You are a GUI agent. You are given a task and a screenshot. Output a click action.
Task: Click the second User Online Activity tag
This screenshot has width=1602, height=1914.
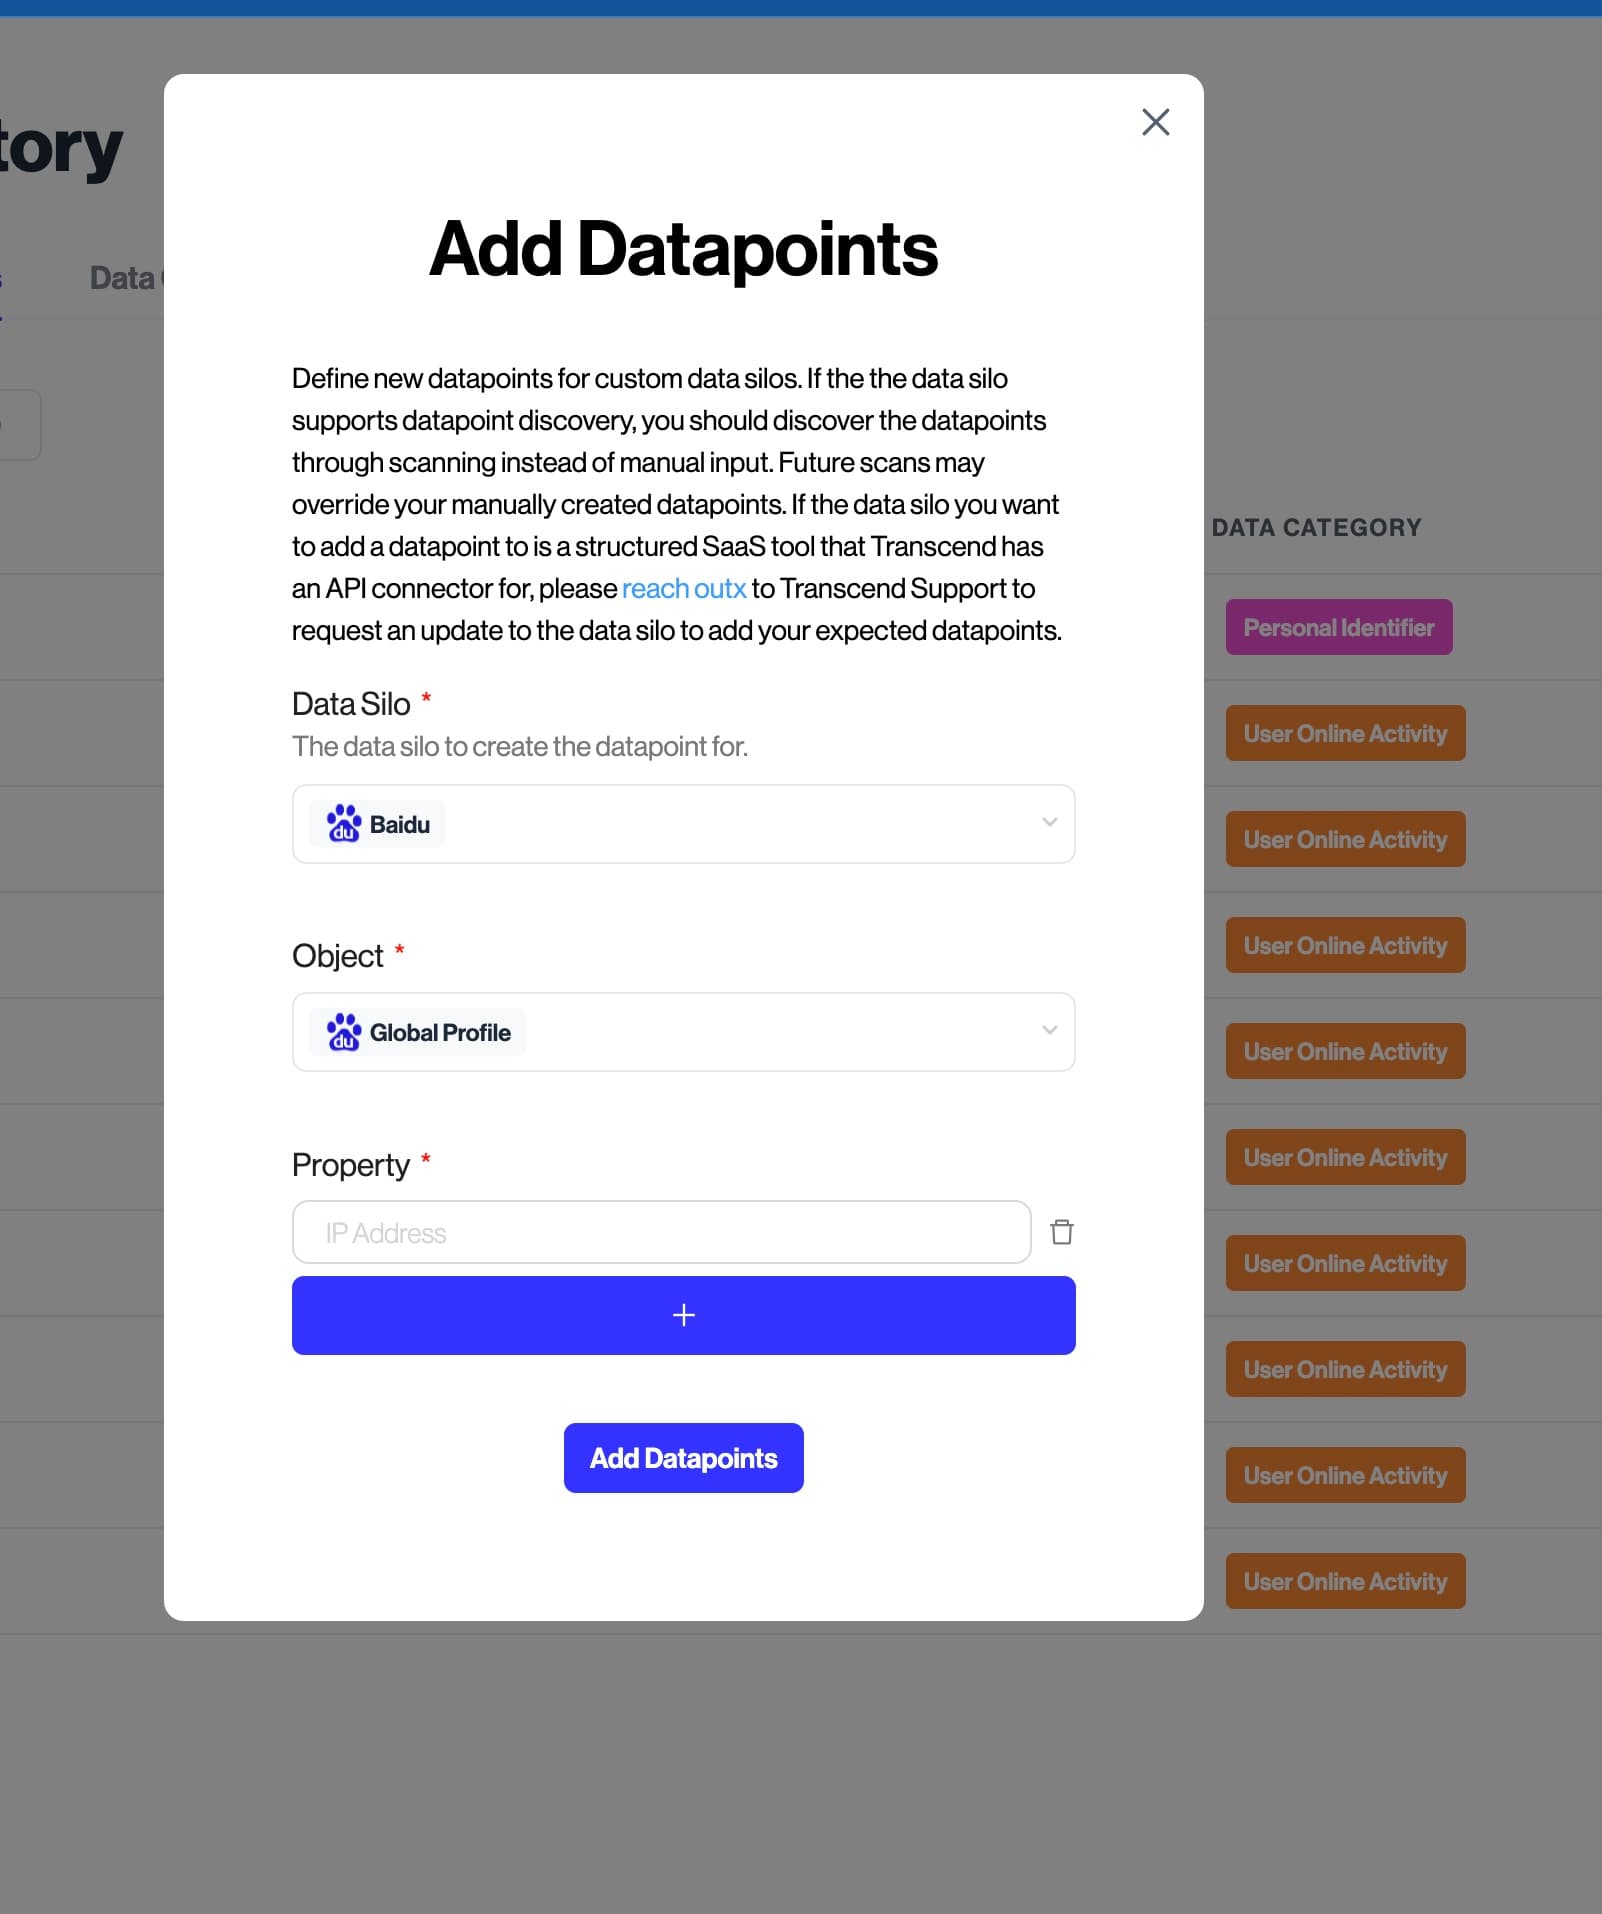point(1345,839)
